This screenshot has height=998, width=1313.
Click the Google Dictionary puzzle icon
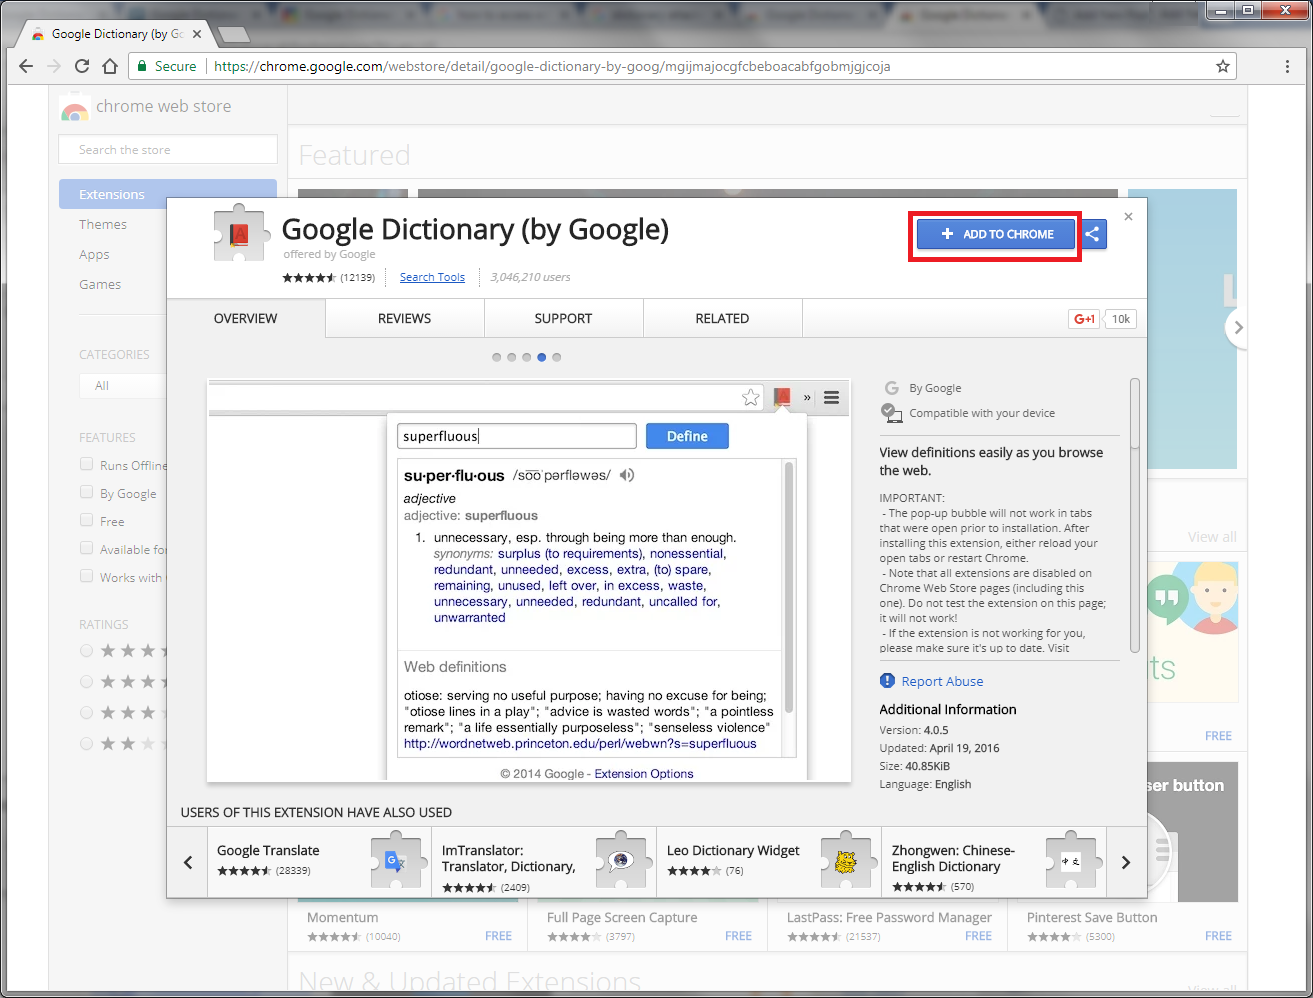240,234
